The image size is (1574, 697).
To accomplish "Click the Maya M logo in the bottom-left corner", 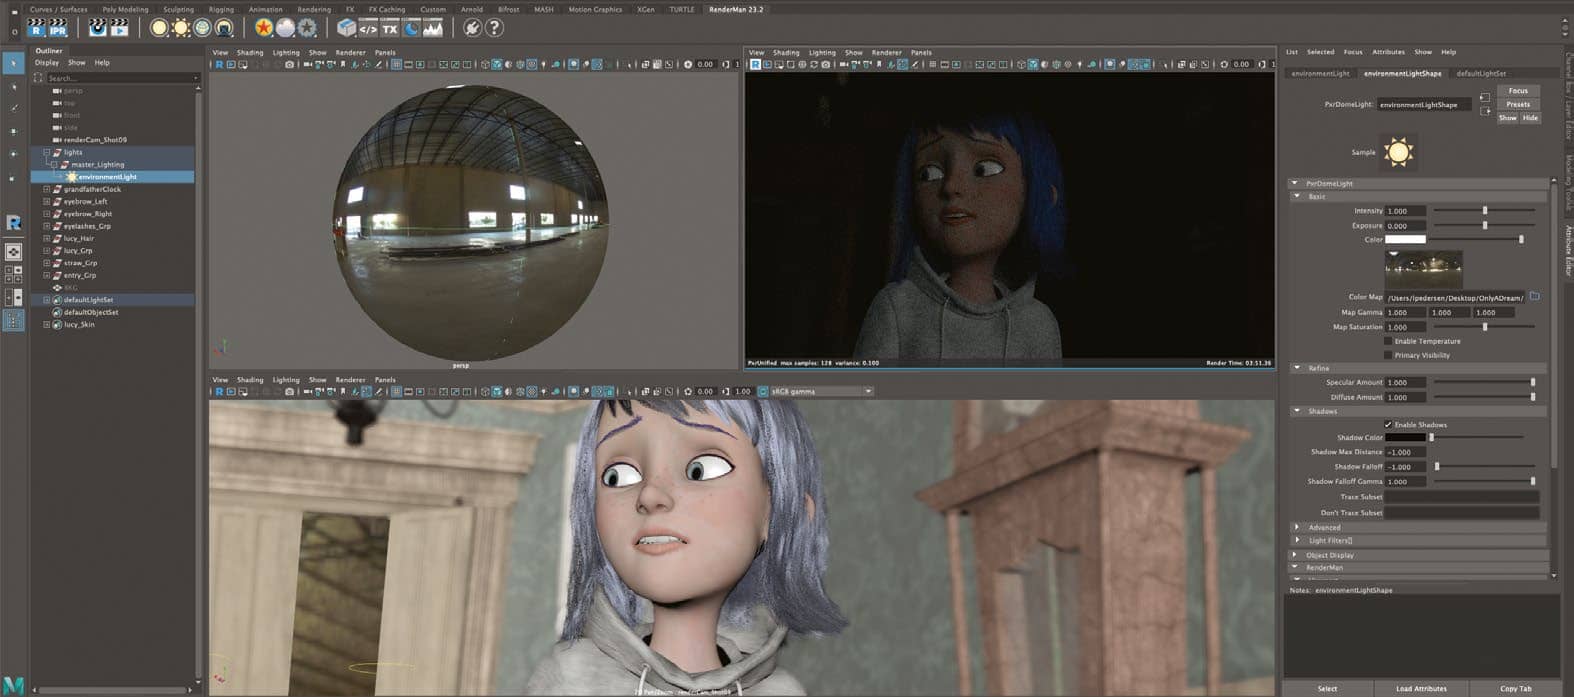I will point(13,686).
